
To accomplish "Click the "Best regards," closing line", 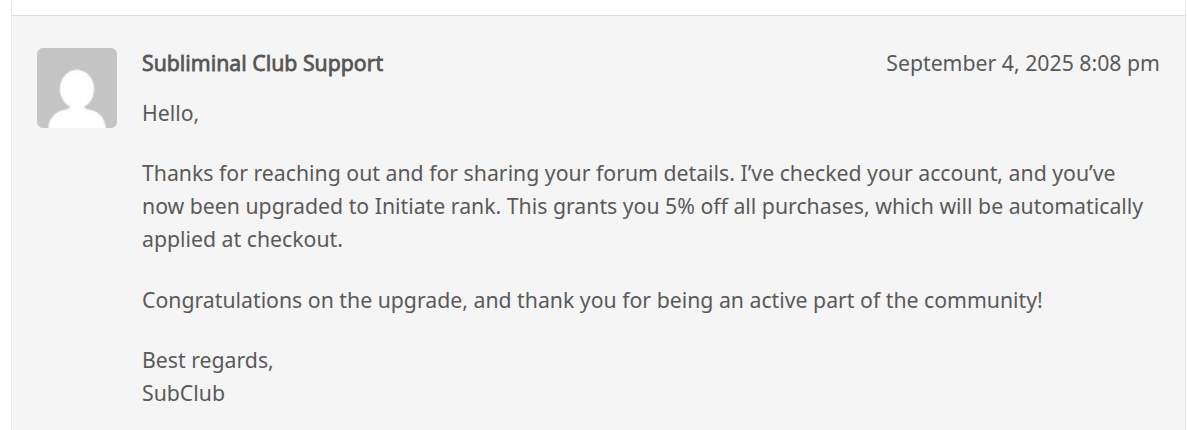I will 207,360.
